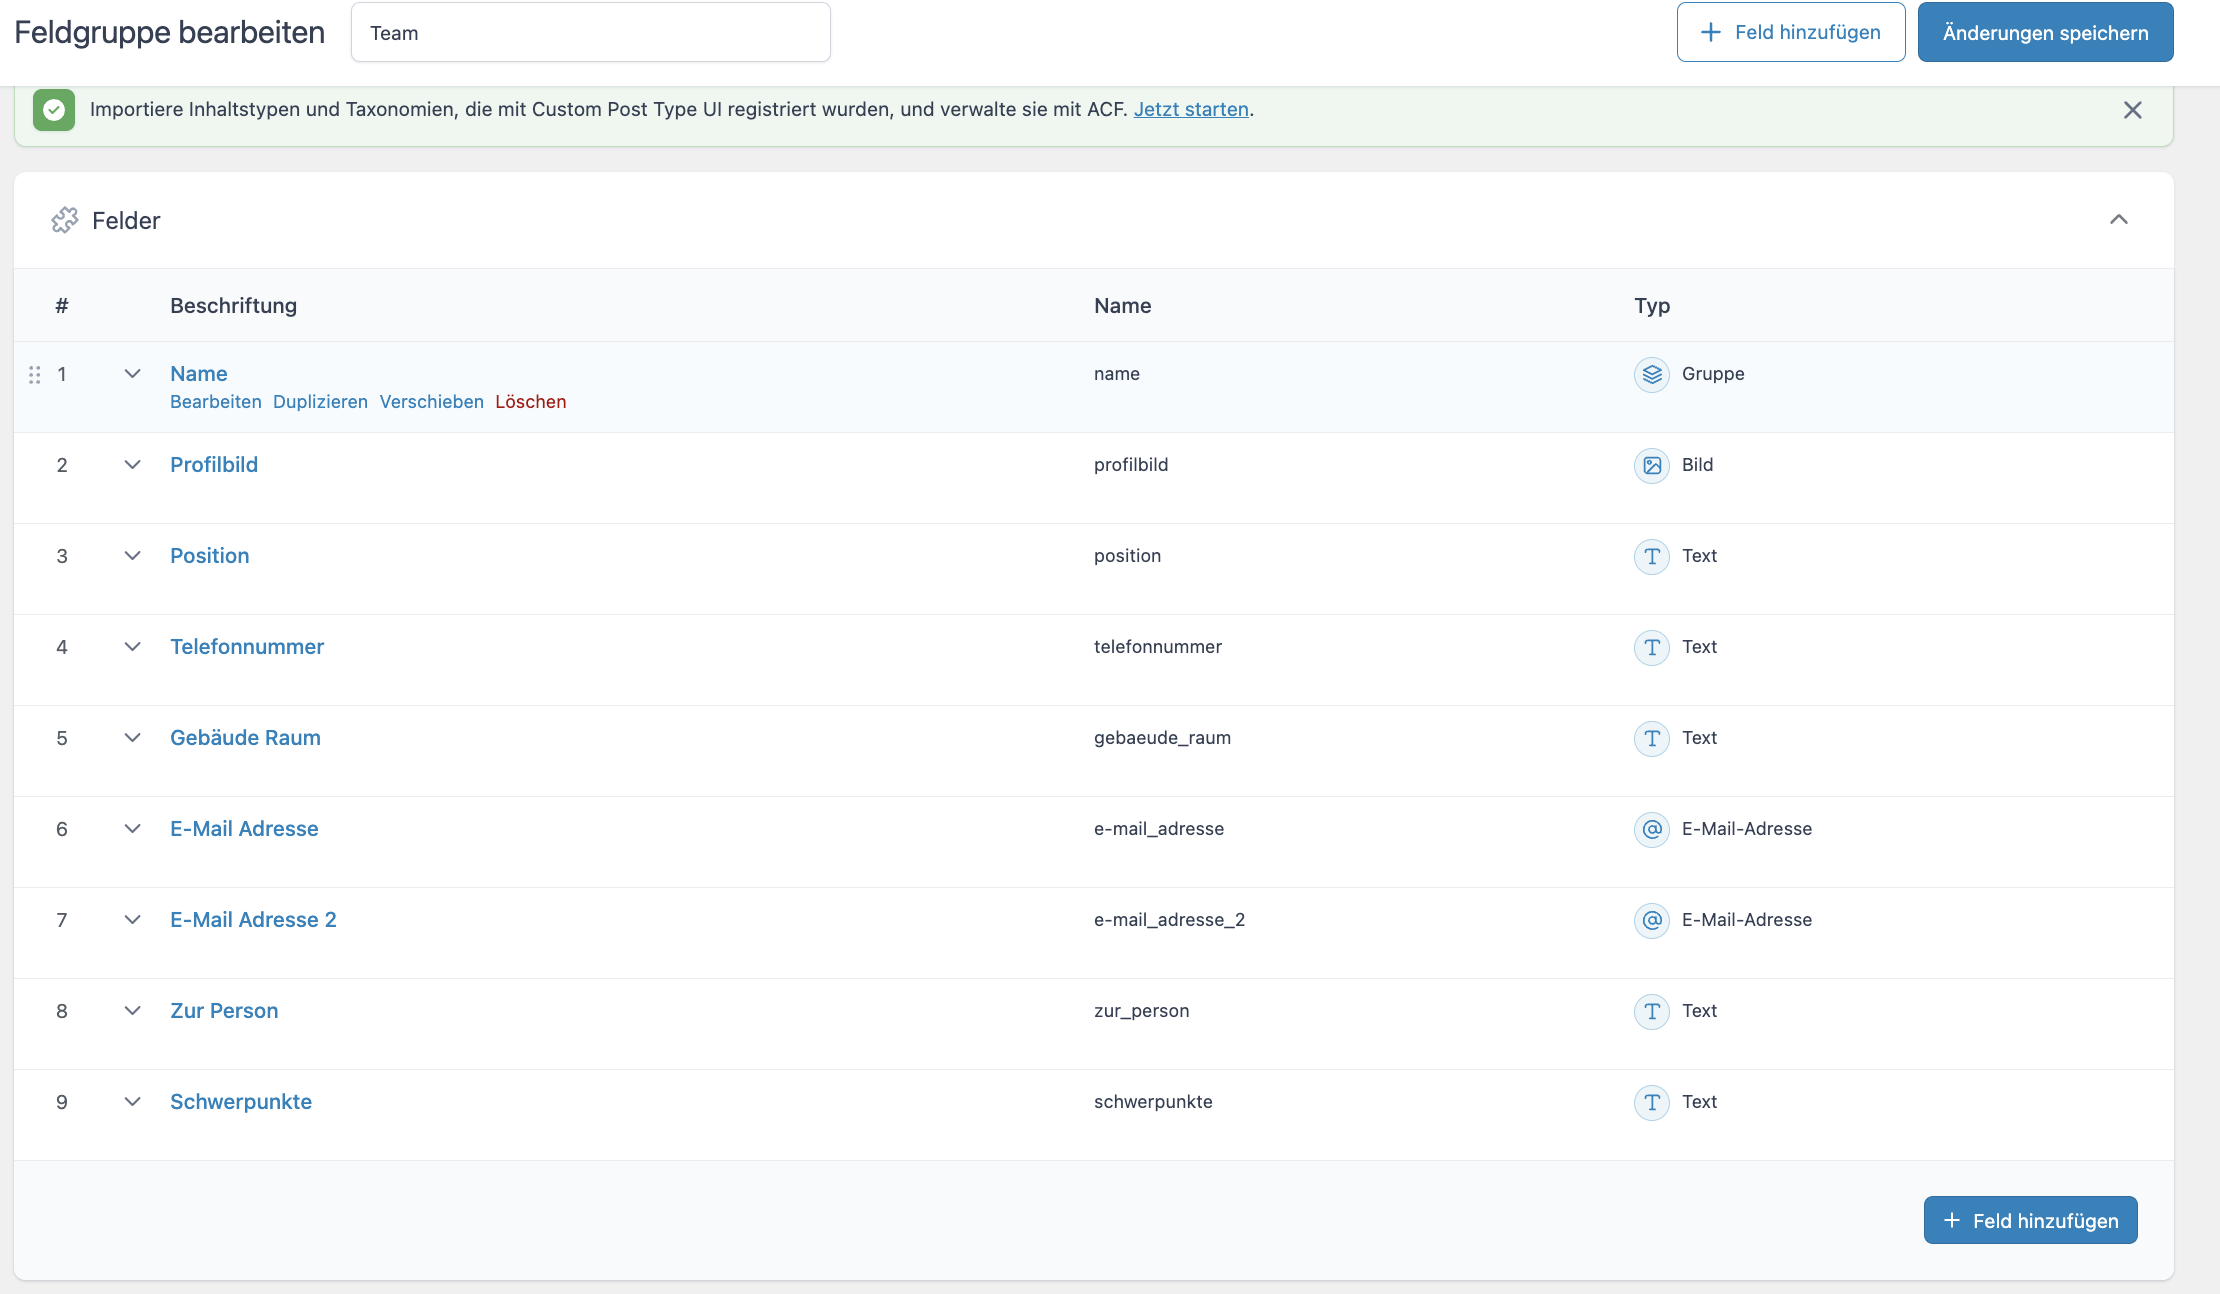Screen dimensions: 2220x1294
Task: Expand the Profilbild field row chevron
Action: [132, 465]
